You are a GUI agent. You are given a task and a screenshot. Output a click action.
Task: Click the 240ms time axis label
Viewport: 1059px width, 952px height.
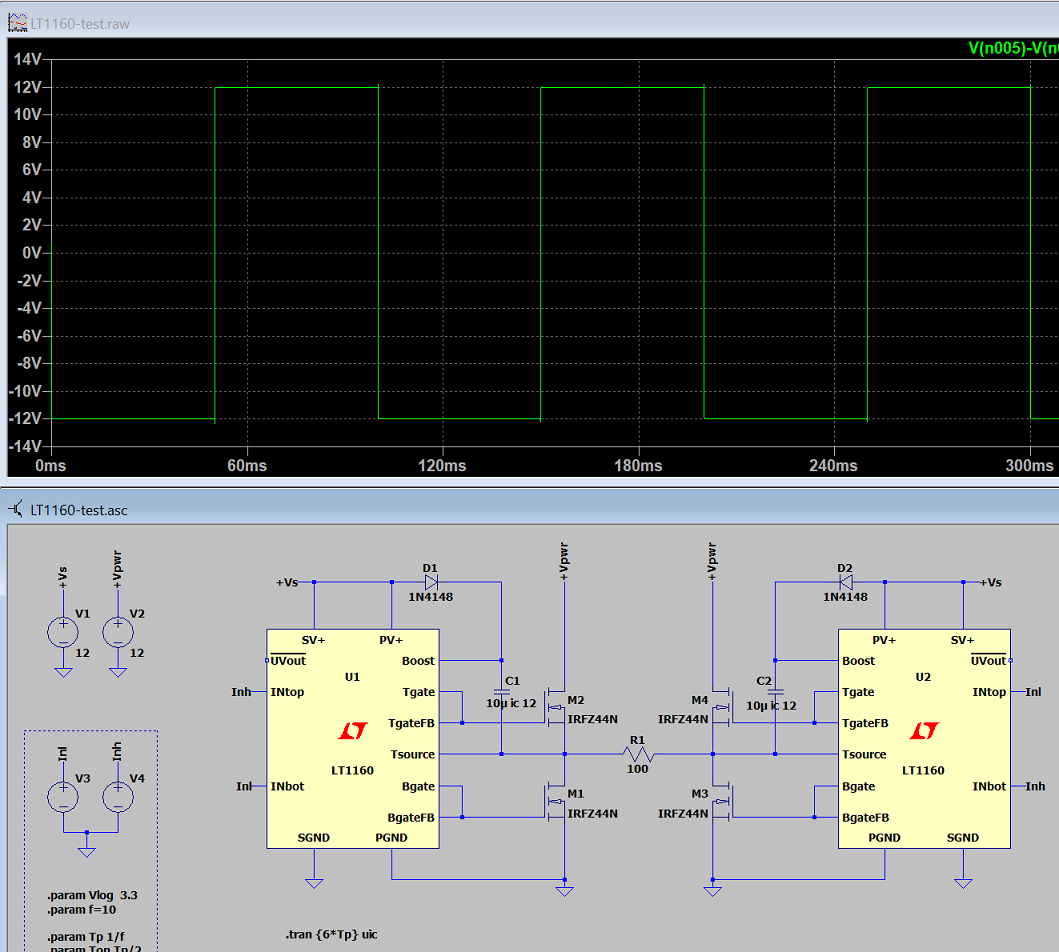point(833,465)
